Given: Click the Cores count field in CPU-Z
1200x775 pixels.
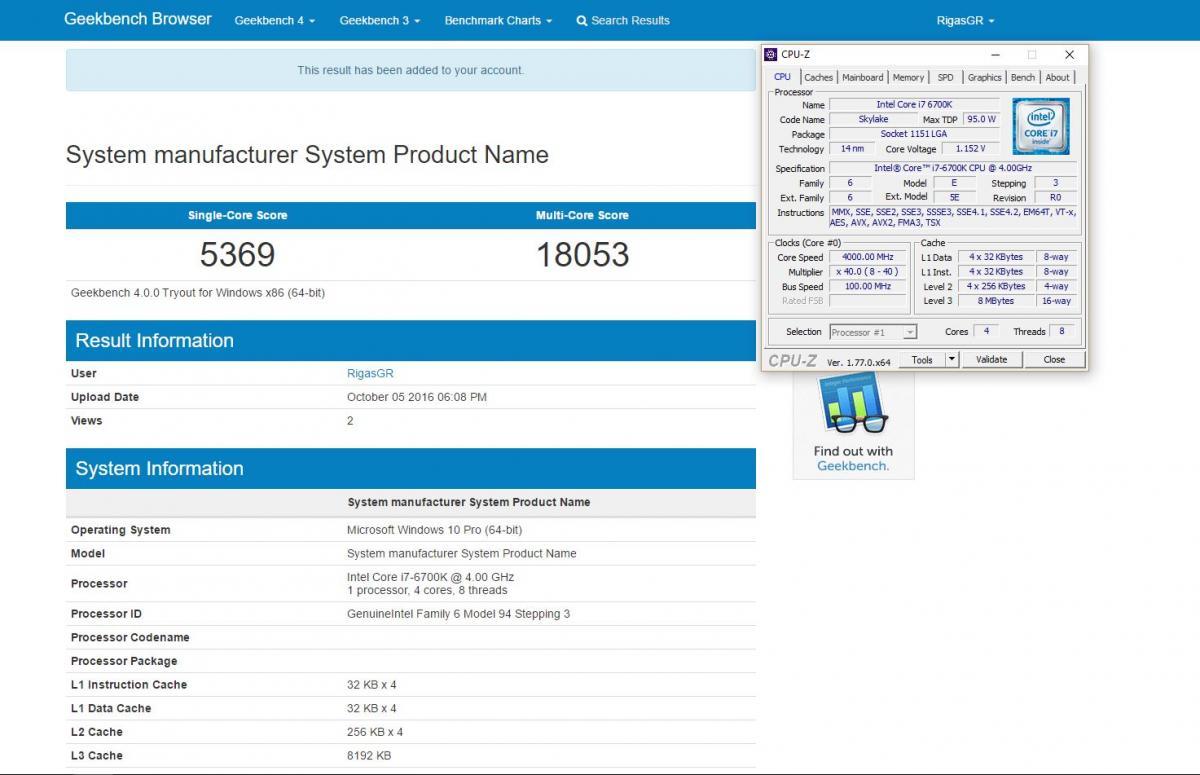Looking at the screenshot, I should (986, 331).
